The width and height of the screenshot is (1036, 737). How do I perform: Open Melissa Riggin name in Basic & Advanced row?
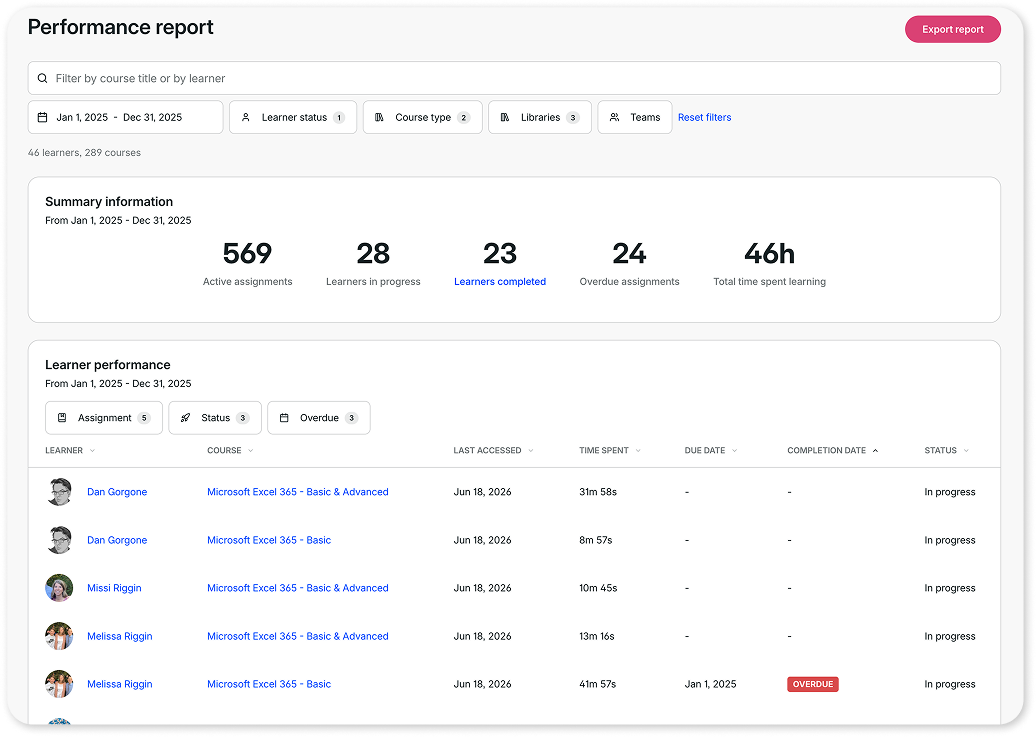pyautogui.click(x=120, y=636)
